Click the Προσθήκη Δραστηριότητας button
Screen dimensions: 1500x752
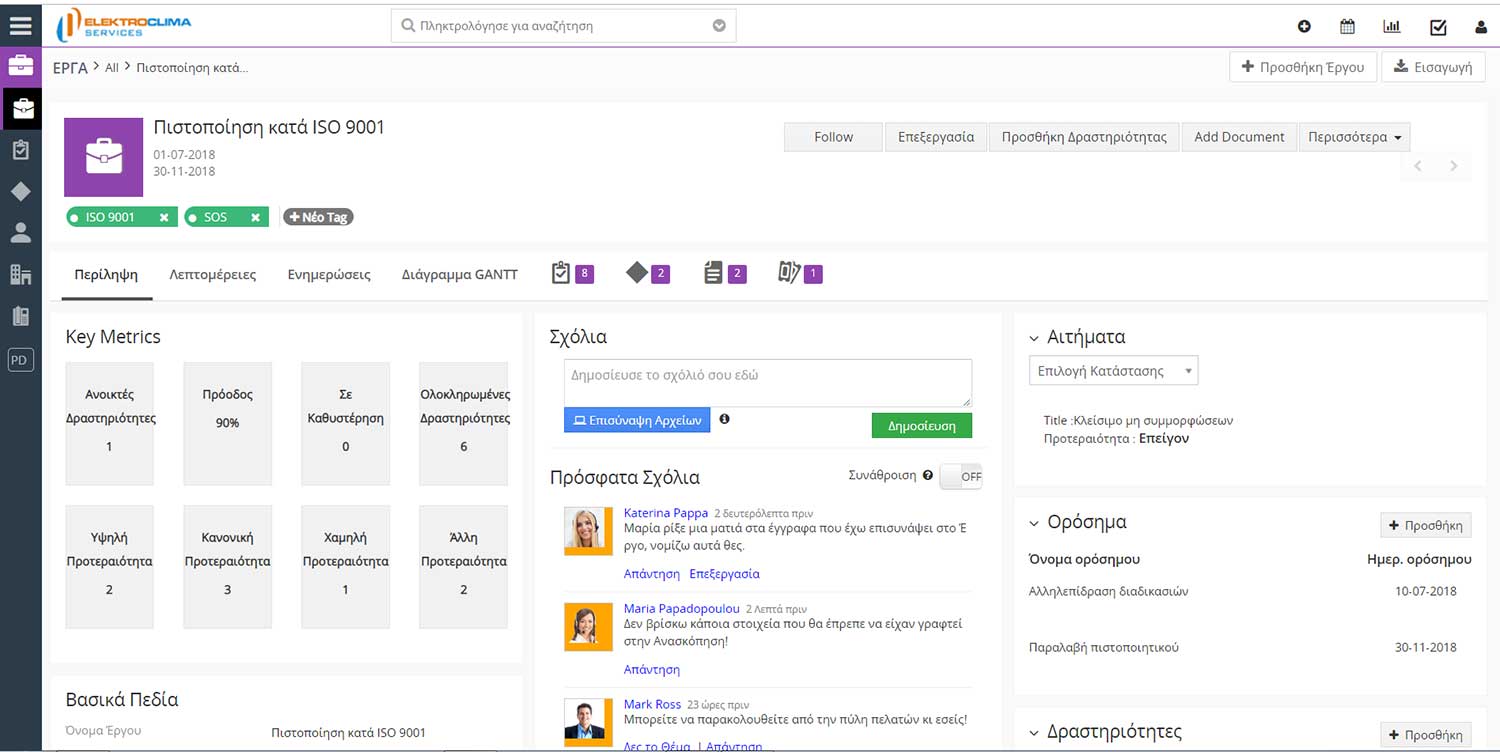coord(1084,137)
